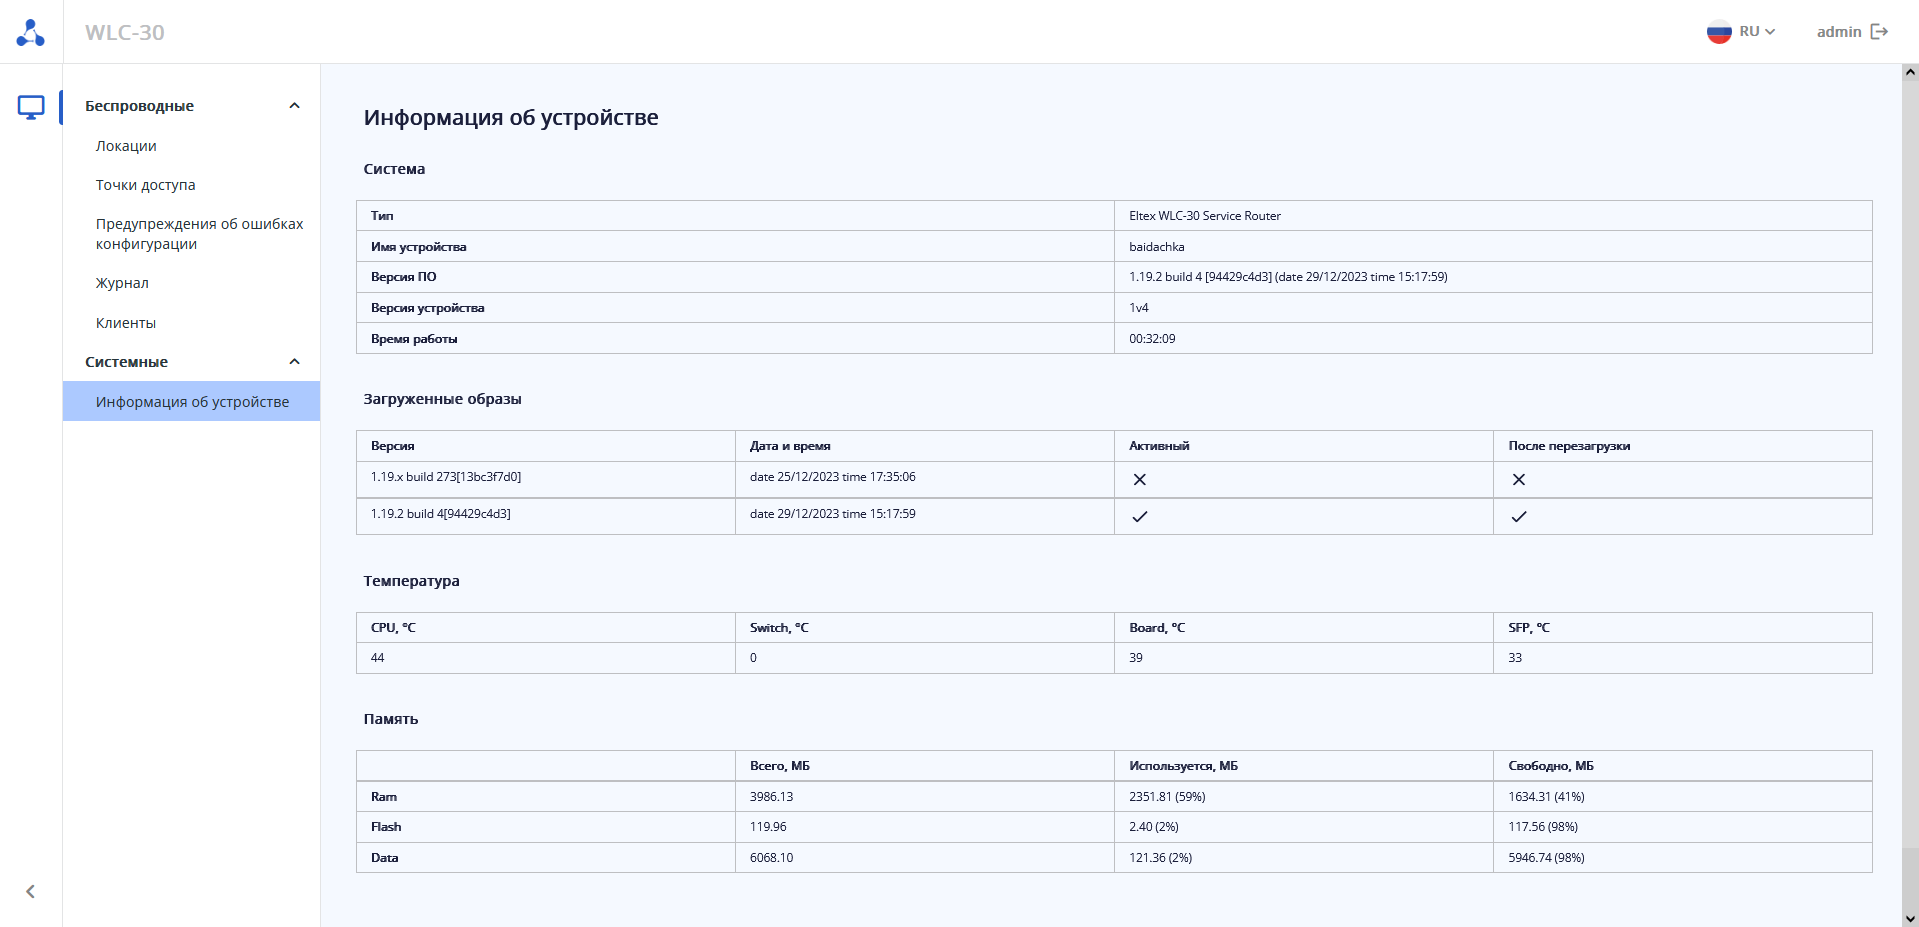Collapse the Беспроводные section
The height and width of the screenshot is (927, 1919).
pyautogui.click(x=294, y=106)
